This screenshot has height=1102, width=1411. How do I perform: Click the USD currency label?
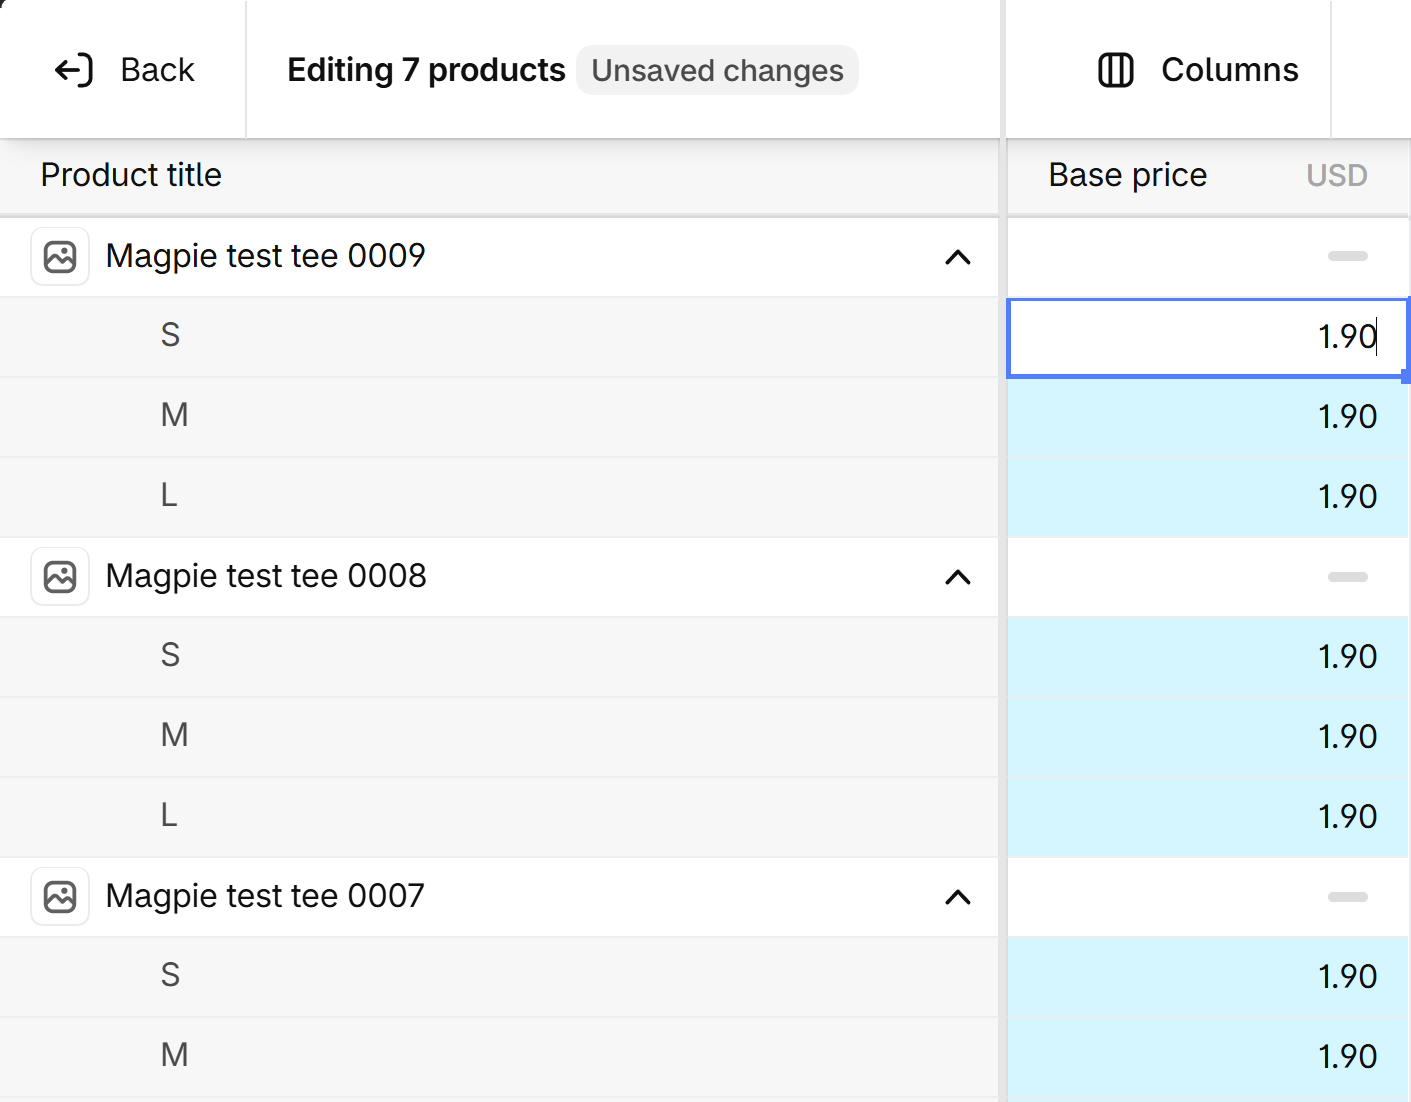coord(1337,175)
